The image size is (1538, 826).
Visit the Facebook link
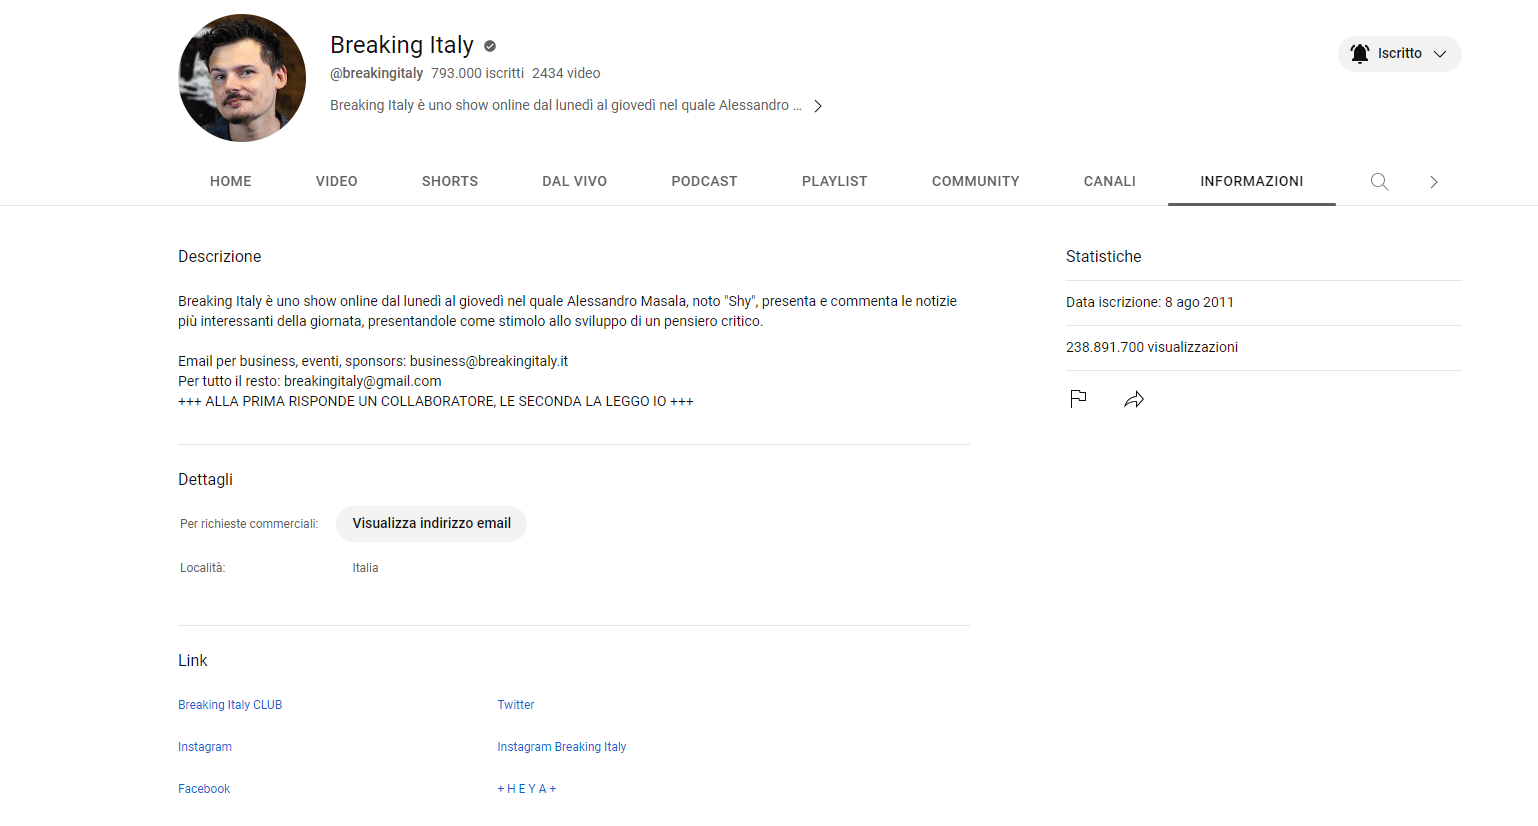(204, 789)
